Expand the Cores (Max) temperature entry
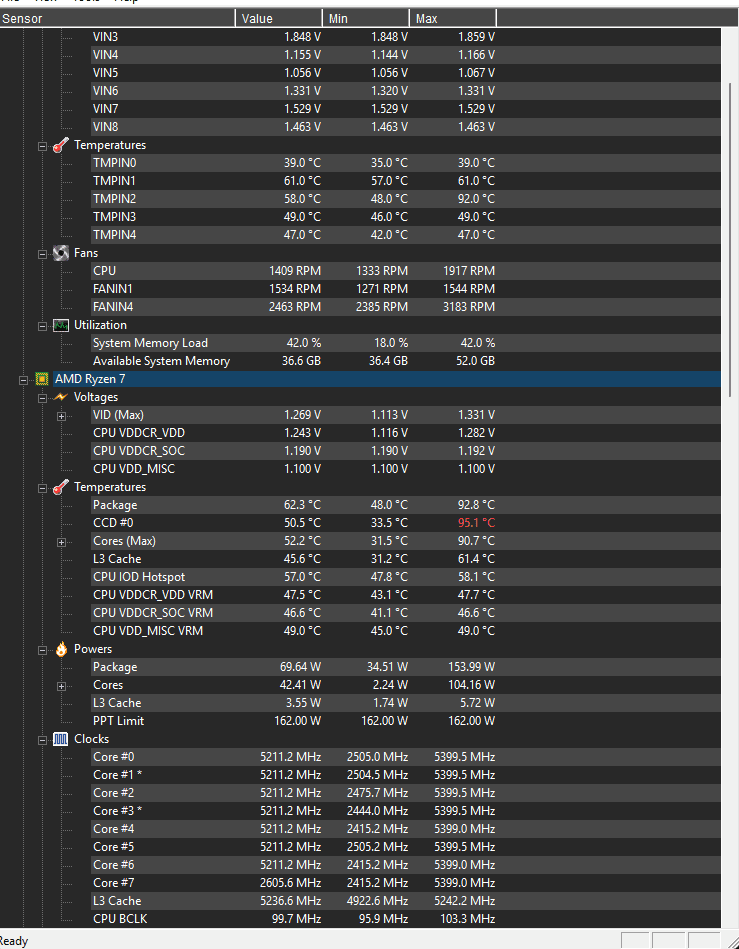The image size is (739, 949). click(x=61, y=542)
